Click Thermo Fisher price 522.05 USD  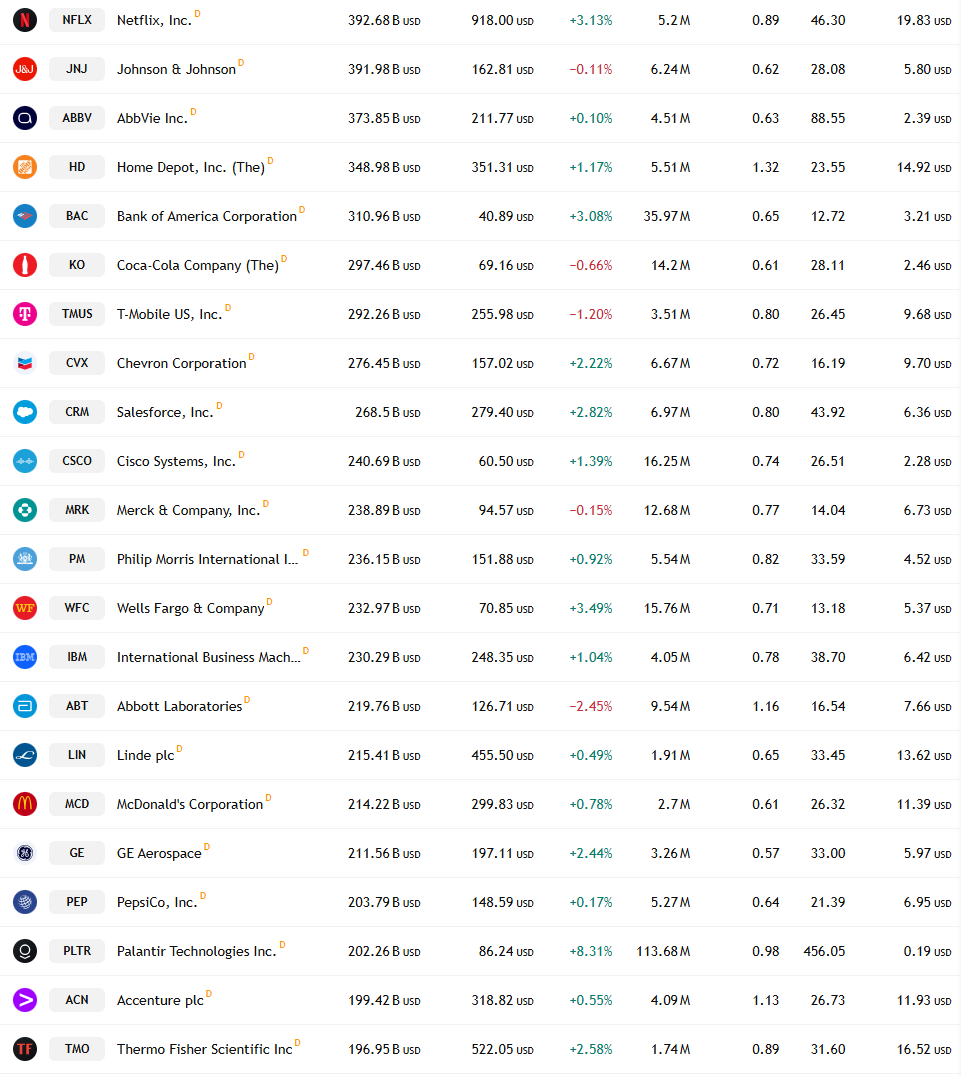[502, 1049]
